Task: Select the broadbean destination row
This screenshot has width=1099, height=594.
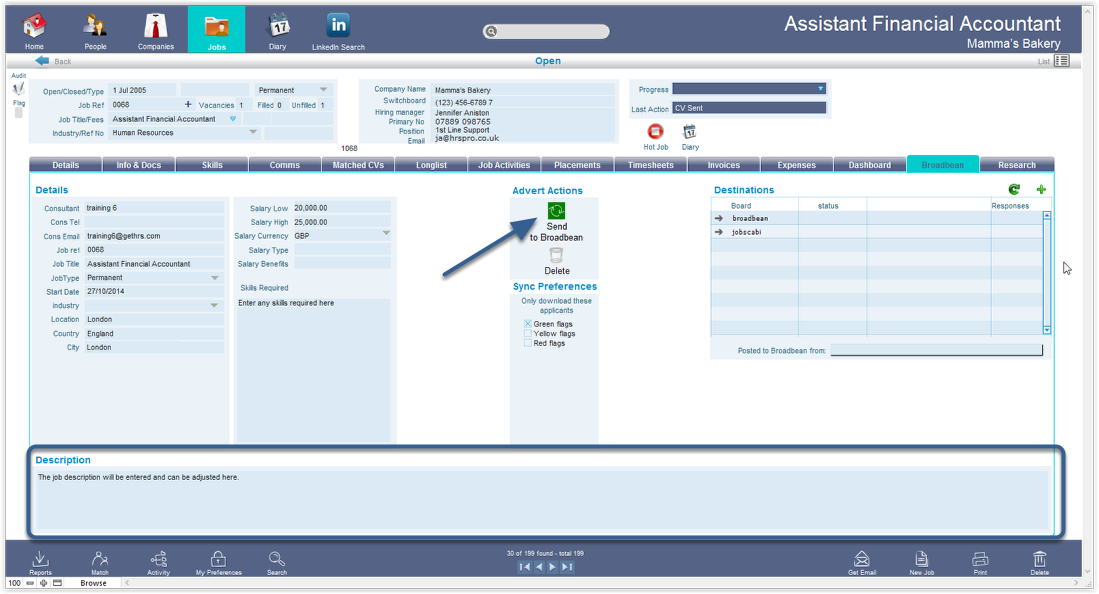Action: click(877, 218)
